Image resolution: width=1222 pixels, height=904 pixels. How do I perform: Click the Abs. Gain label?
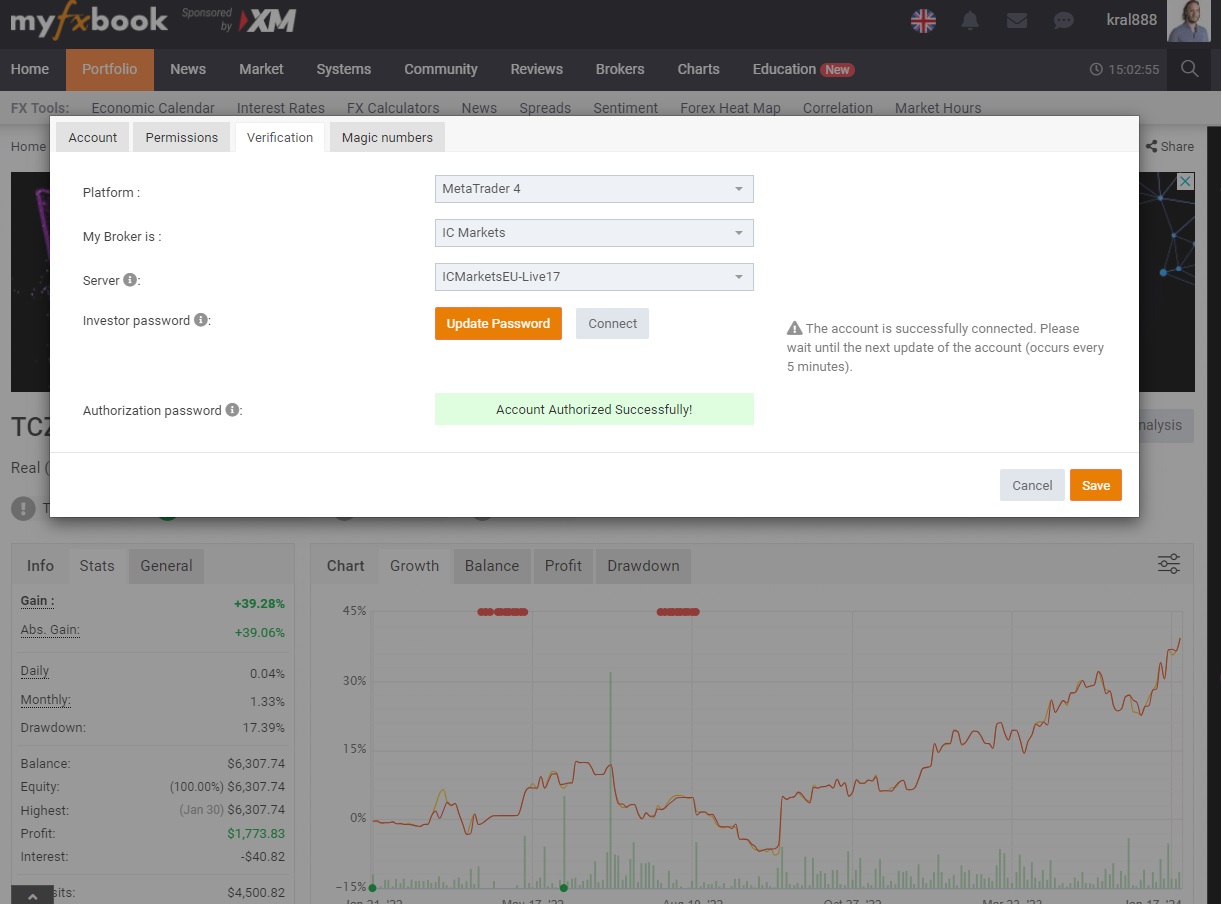pos(50,630)
